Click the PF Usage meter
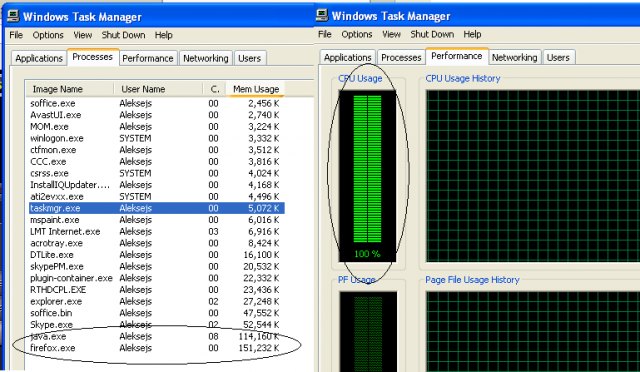Image resolution: width=640 pixels, height=372 pixels. click(x=368, y=332)
